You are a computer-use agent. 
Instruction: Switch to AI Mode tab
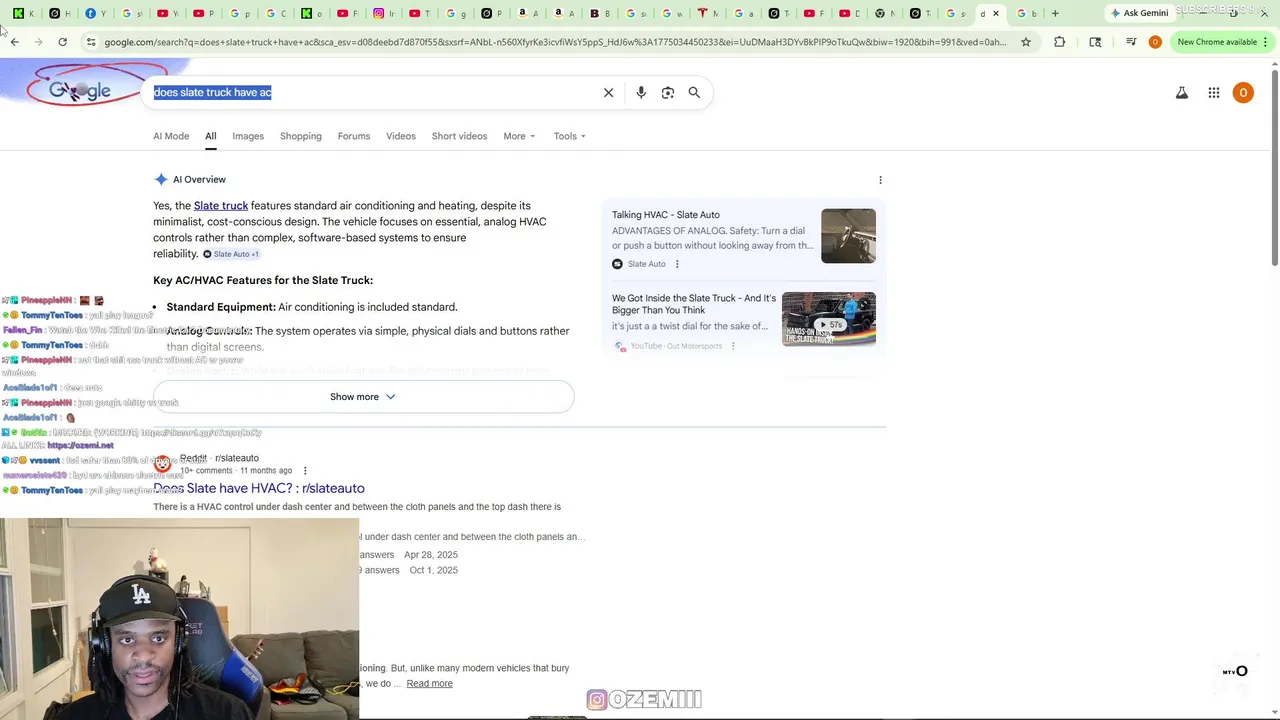point(171,136)
